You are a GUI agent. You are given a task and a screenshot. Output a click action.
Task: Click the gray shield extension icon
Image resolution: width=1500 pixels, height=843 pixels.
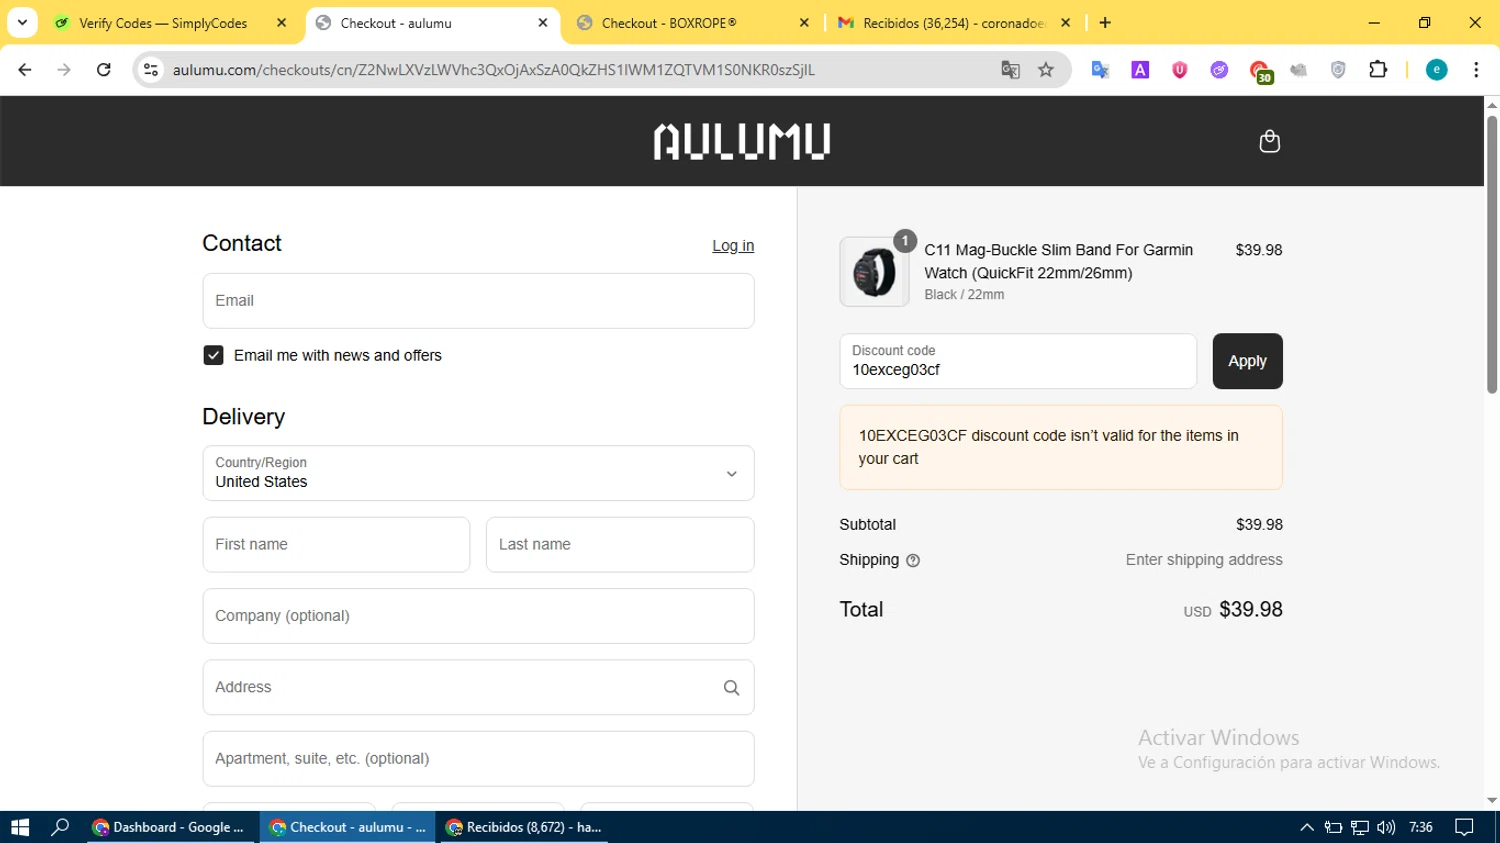coord(1338,69)
